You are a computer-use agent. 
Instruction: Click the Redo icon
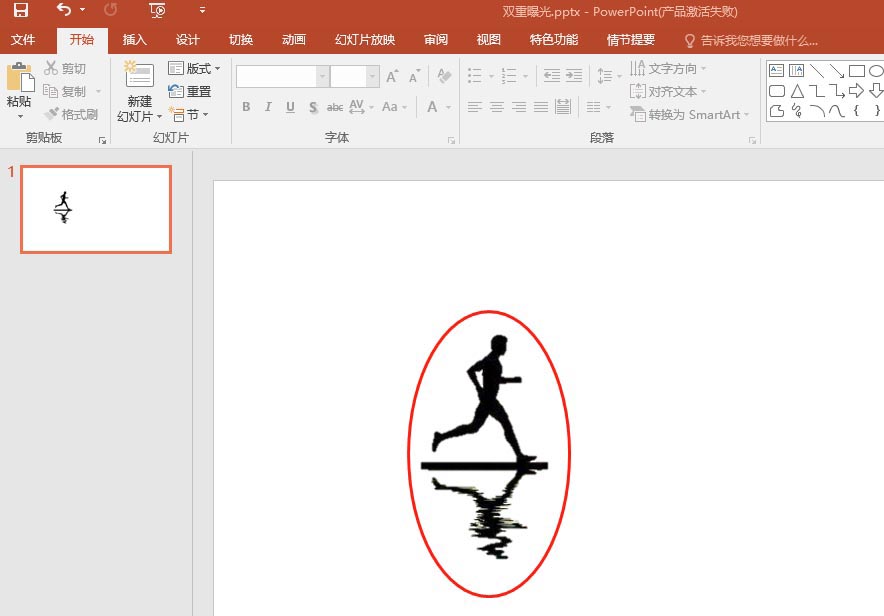click(x=110, y=10)
